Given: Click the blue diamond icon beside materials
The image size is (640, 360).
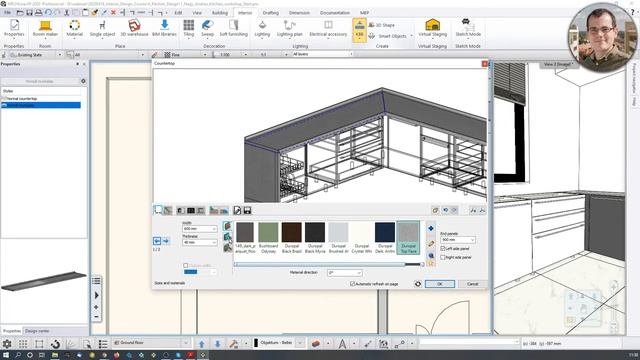Looking at the screenshot, I should (x=431, y=229).
